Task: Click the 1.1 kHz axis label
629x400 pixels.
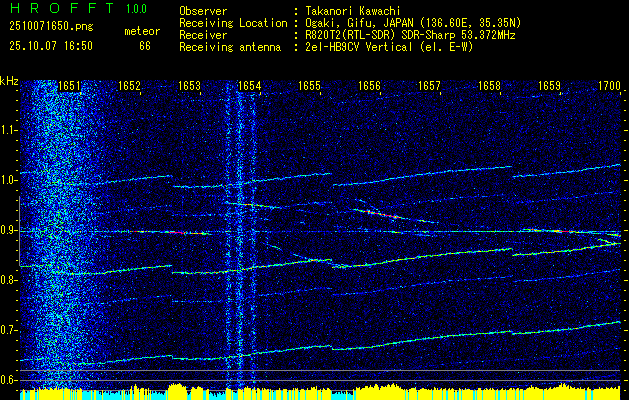Action: click(x=9, y=130)
